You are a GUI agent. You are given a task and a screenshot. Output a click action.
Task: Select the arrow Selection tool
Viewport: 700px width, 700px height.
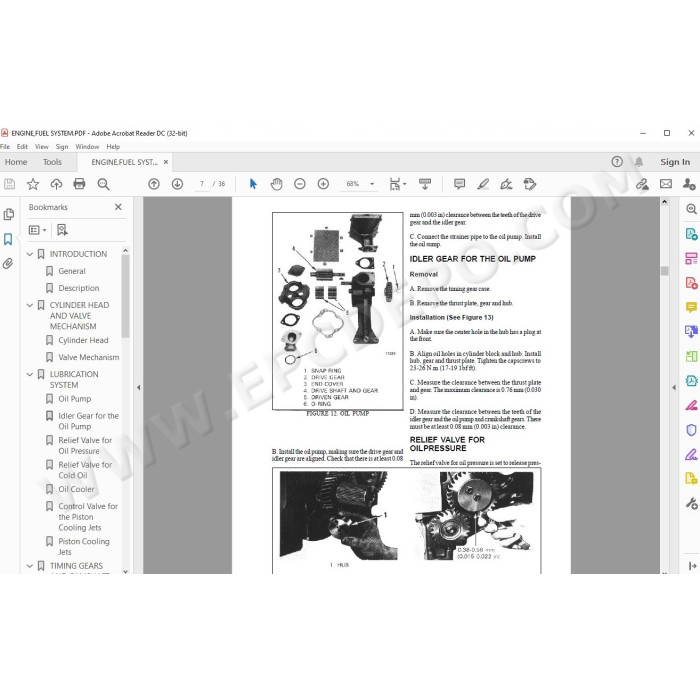point(253,184)
